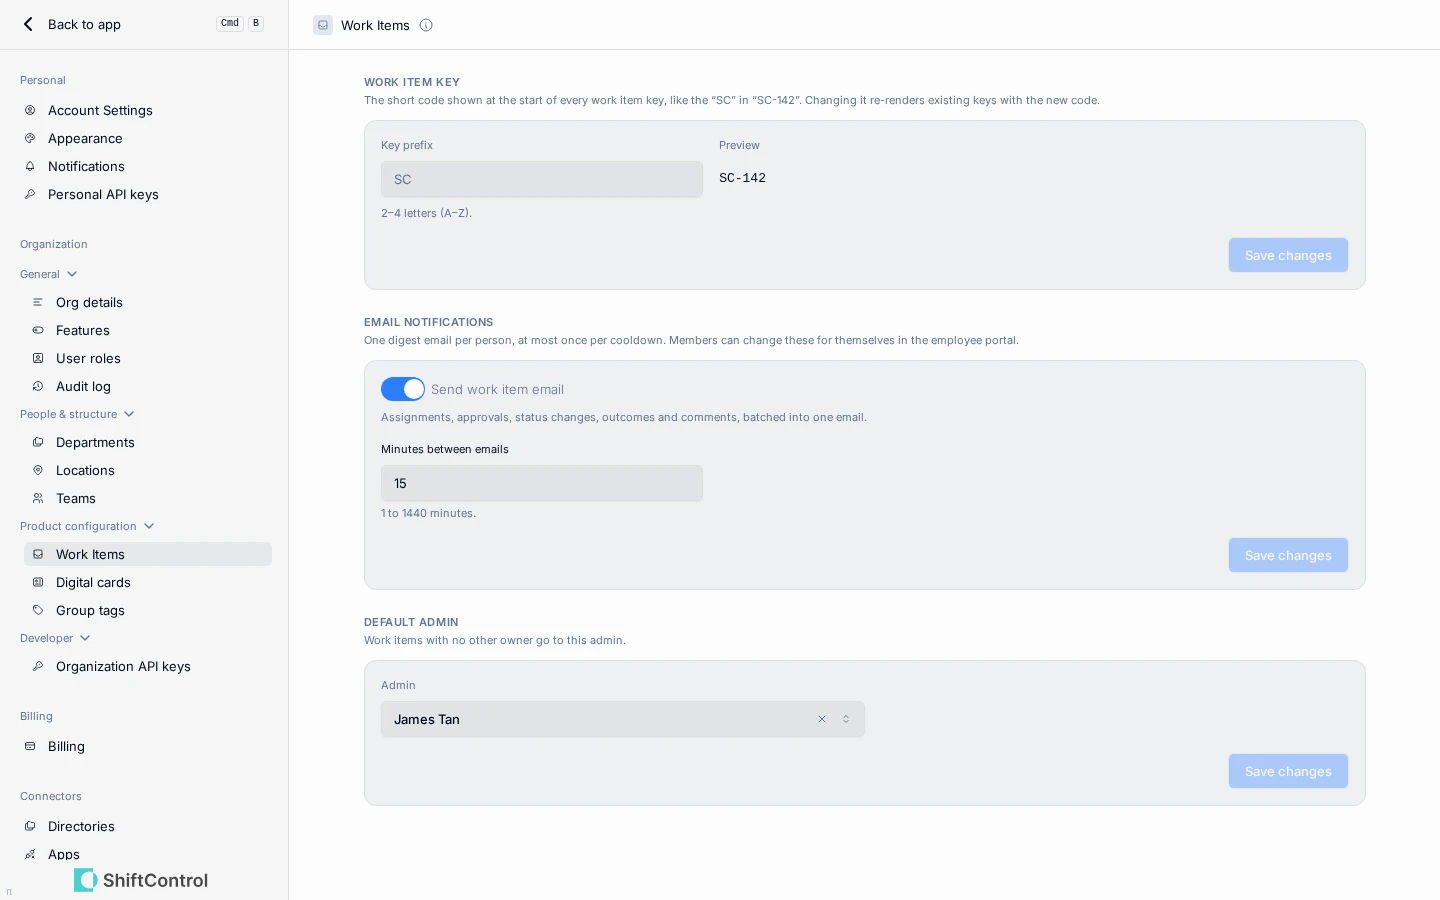
Task: Save changes in Default Admin section
Action: [1288, 771]
